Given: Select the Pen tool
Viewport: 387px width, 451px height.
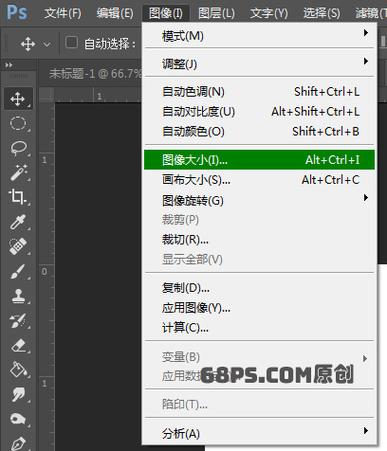Looking at the screenshot, I should point(18,443).
